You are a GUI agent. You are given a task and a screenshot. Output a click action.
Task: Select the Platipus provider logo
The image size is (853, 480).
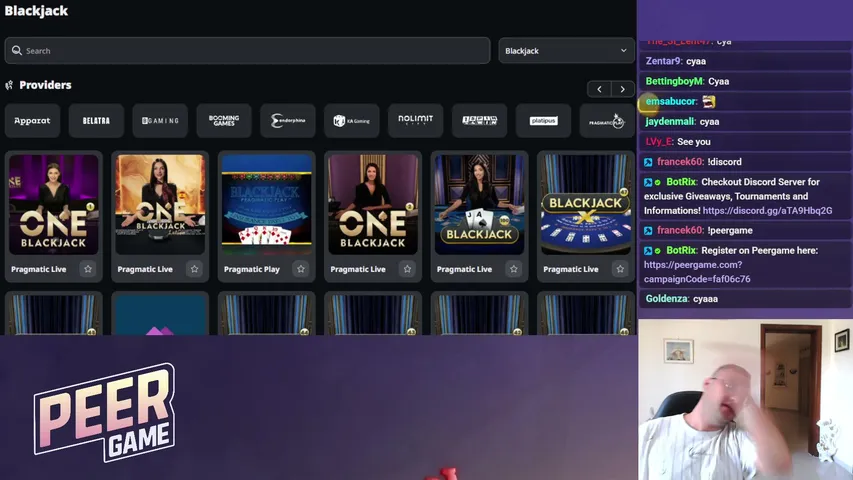[x=543, y=121]
